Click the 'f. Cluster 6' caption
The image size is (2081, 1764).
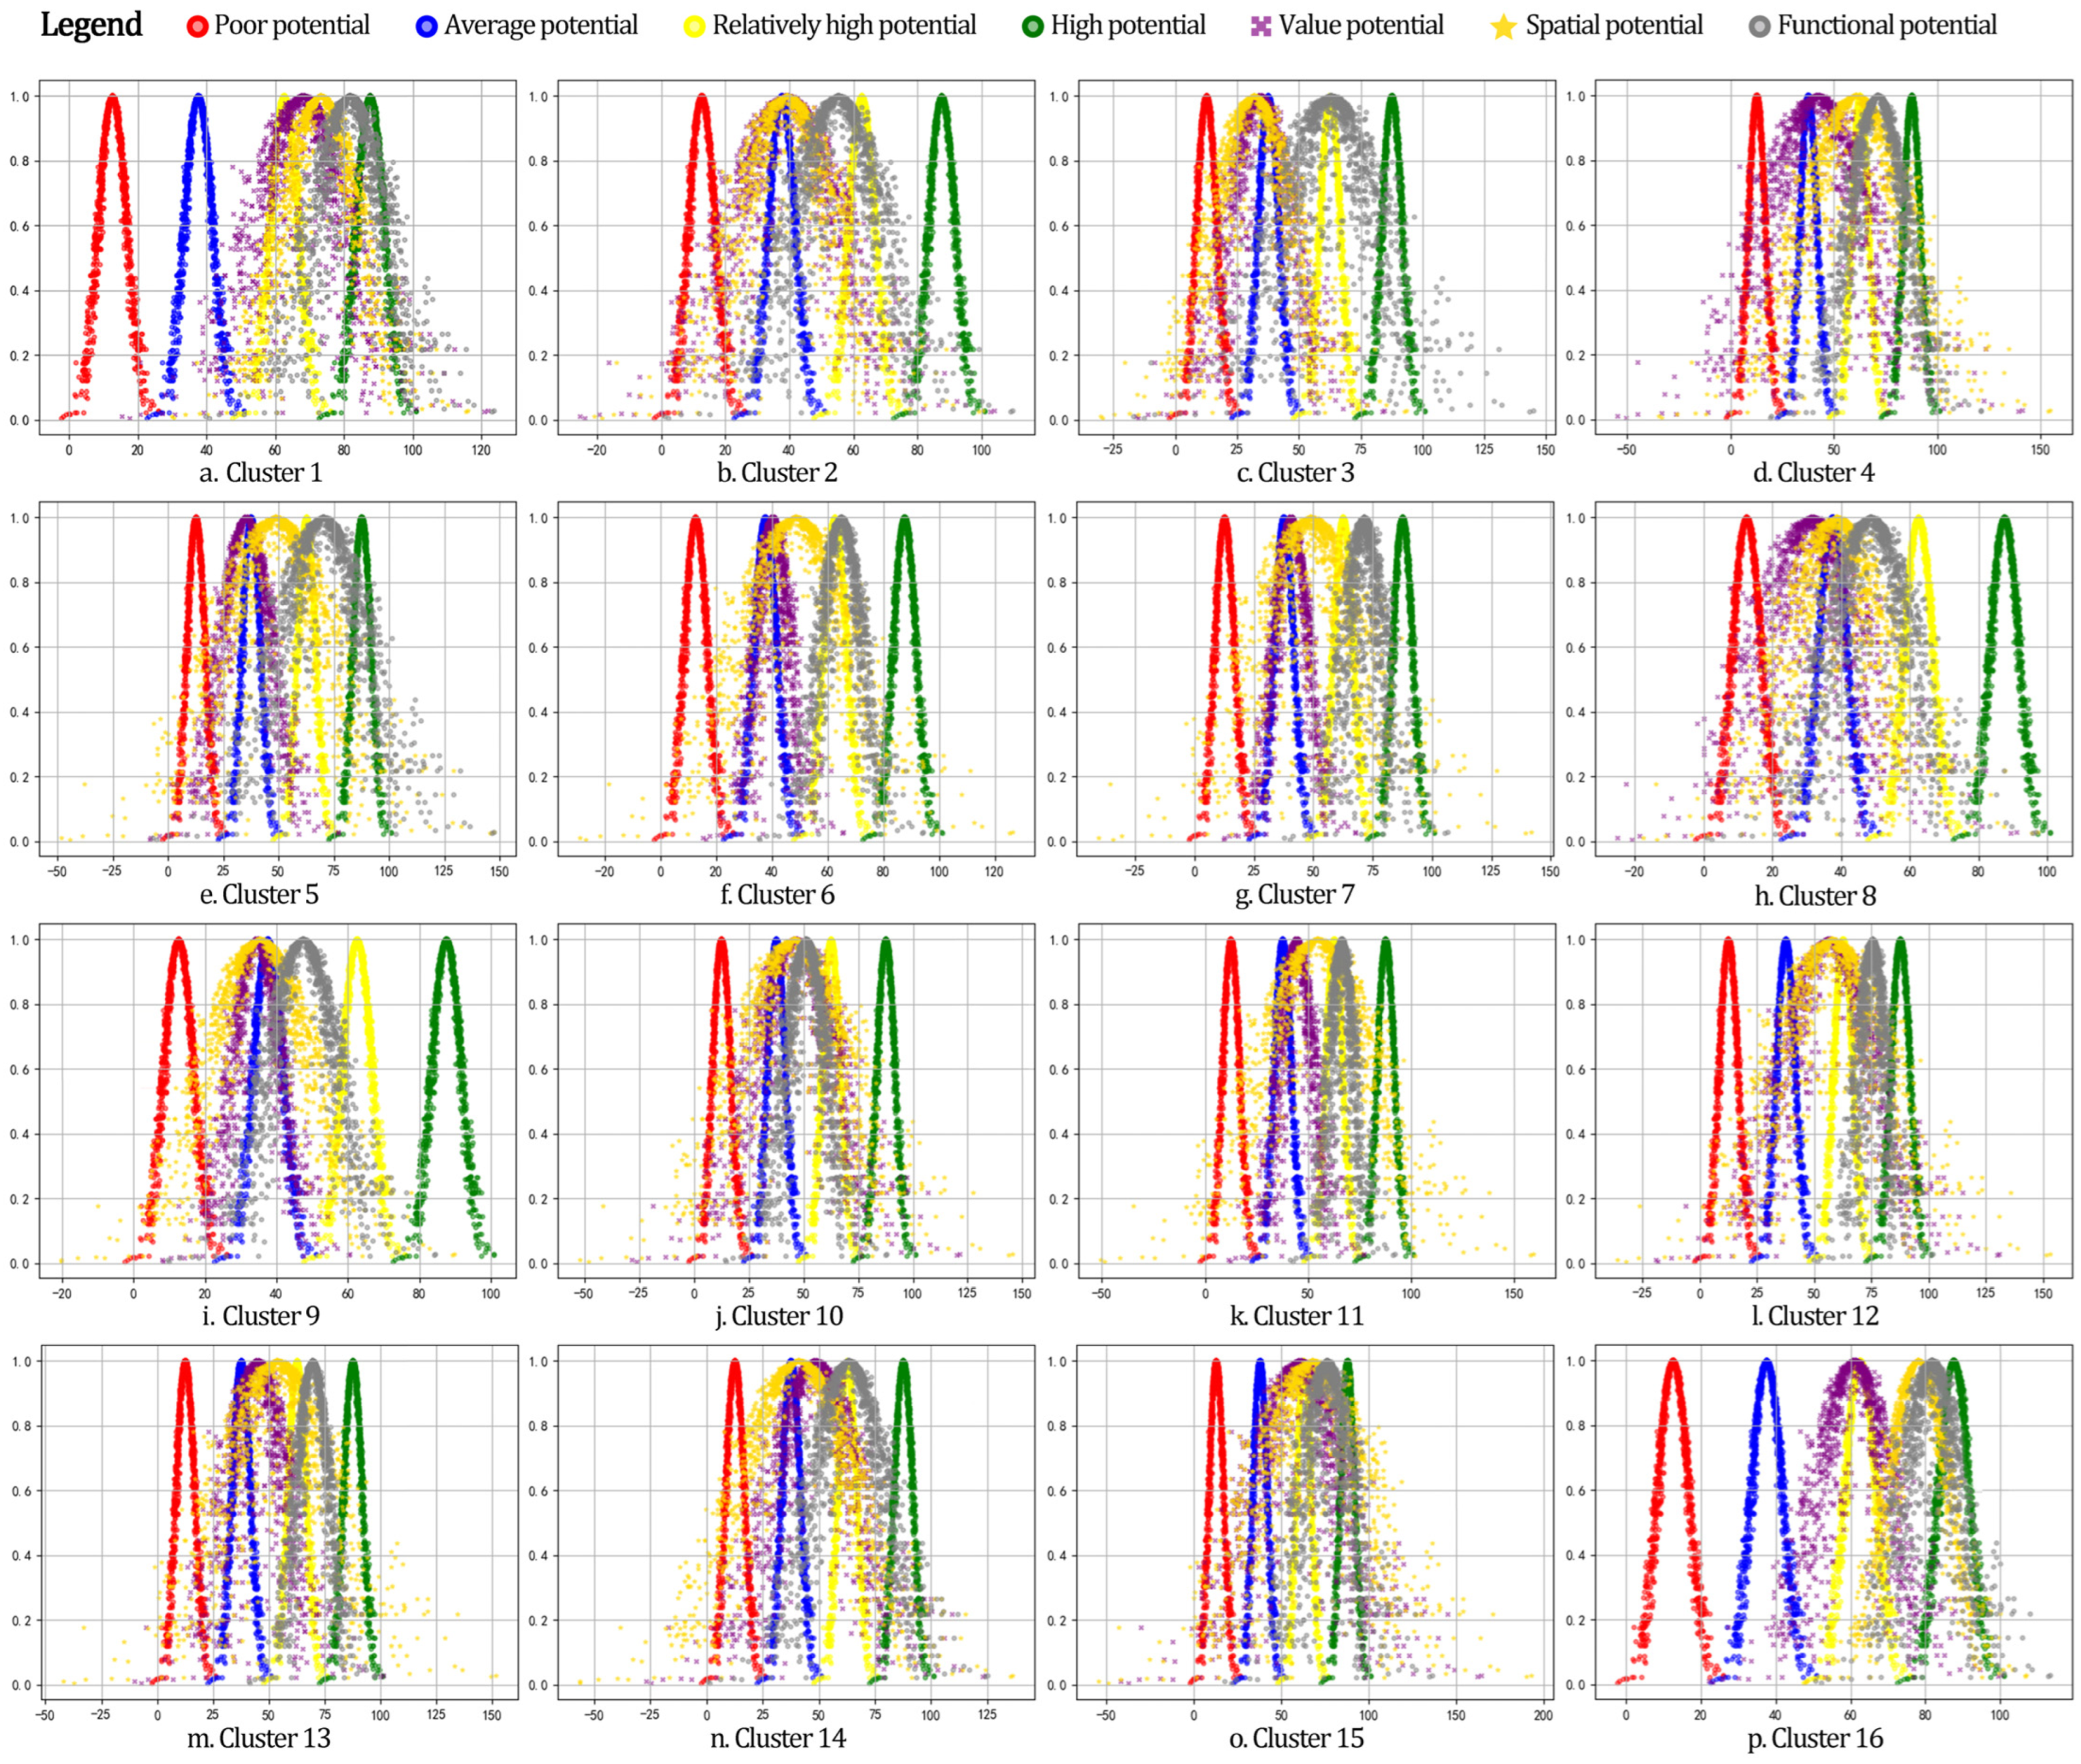[777, 895]
